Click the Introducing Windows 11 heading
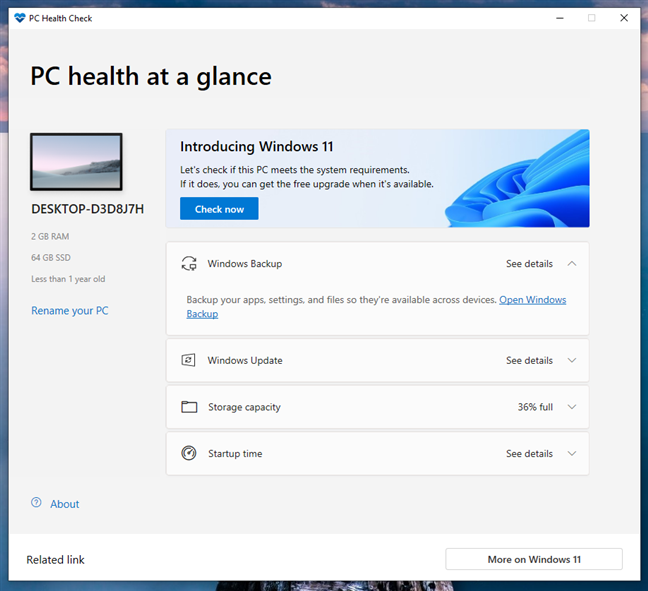This screenshot has width=648, height=591. (x=257, y=147)
